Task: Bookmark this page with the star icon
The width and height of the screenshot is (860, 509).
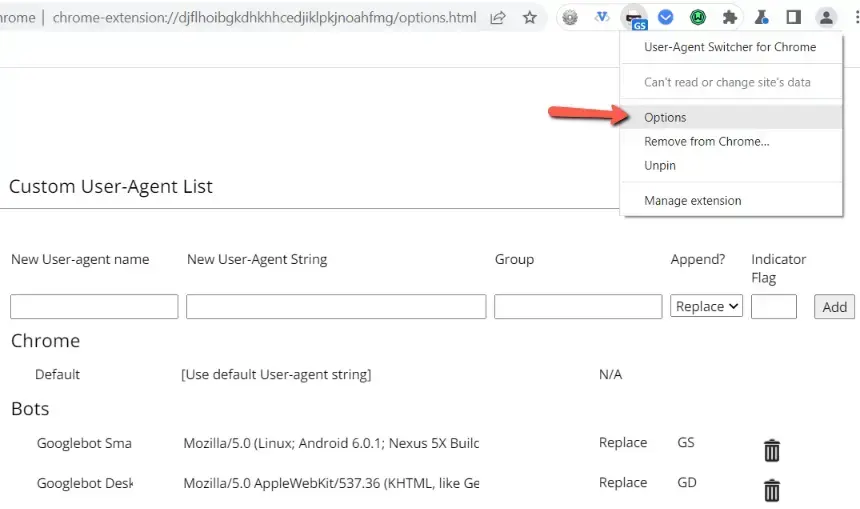Action: point(529,18)
